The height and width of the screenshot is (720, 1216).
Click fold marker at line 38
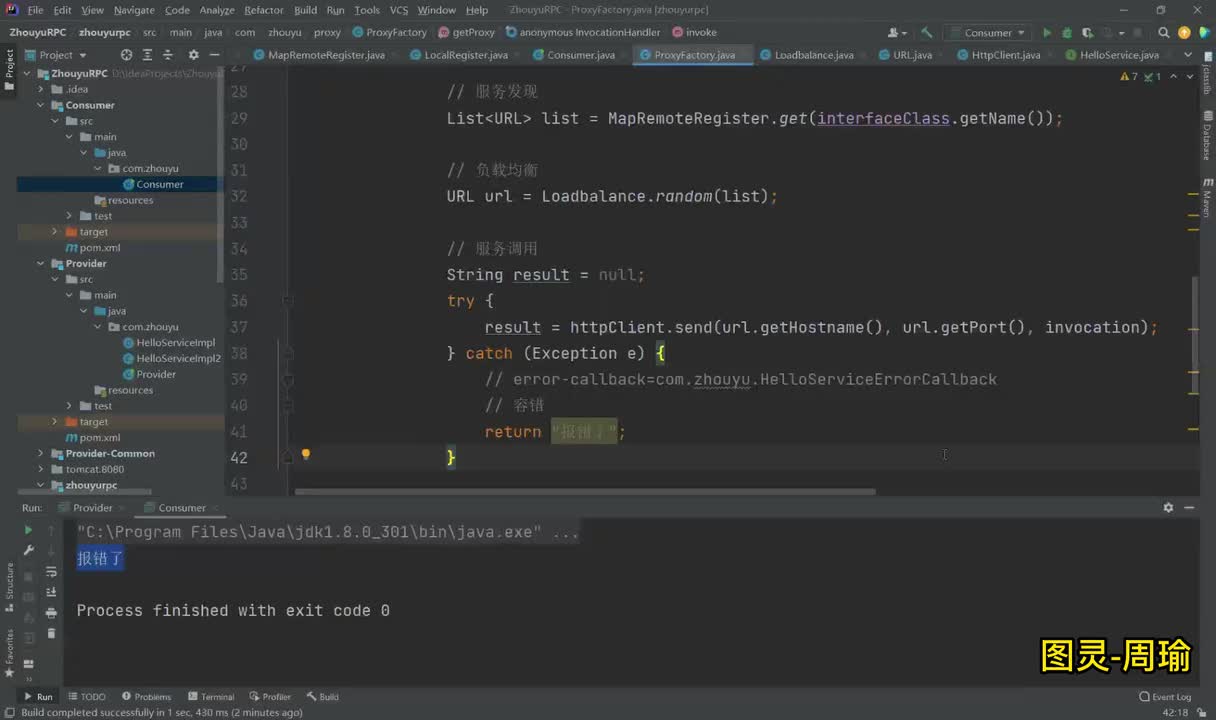click(x=288, y=353)
